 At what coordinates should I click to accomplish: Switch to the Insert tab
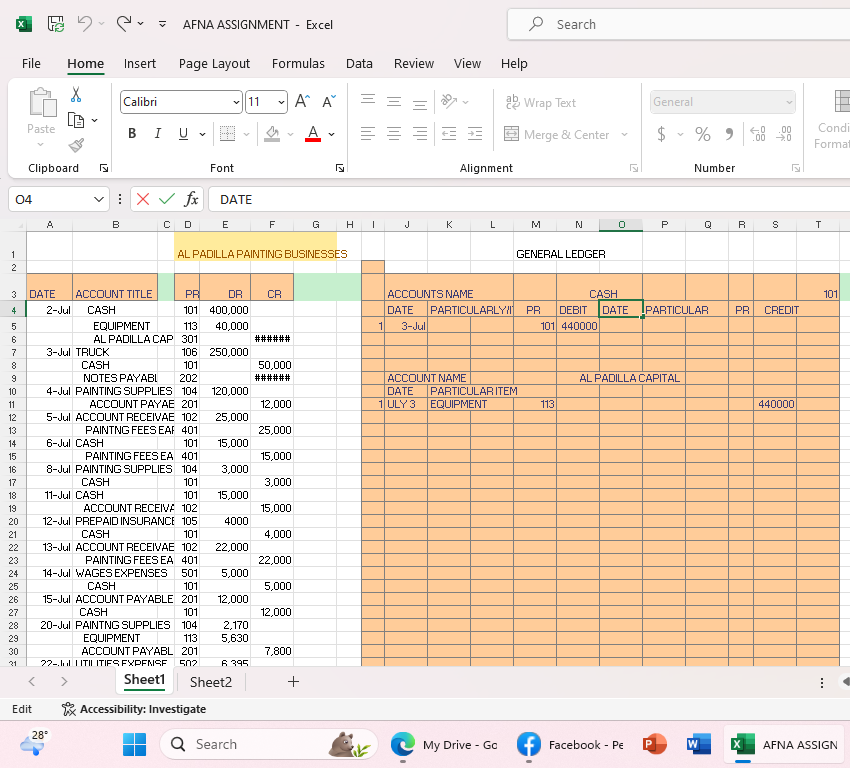click(139, 63)
